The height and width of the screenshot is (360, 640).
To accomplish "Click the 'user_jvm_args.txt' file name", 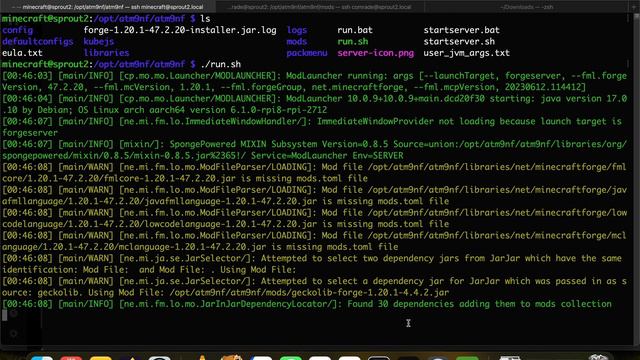I will [467, 53].
